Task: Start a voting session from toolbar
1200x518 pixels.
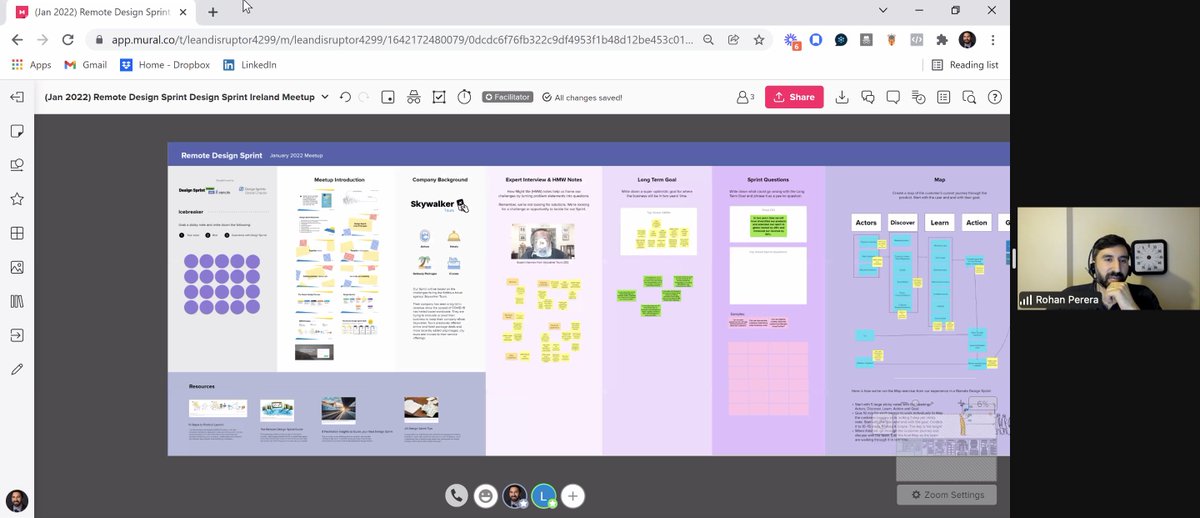Action: (x=439, y=97)
